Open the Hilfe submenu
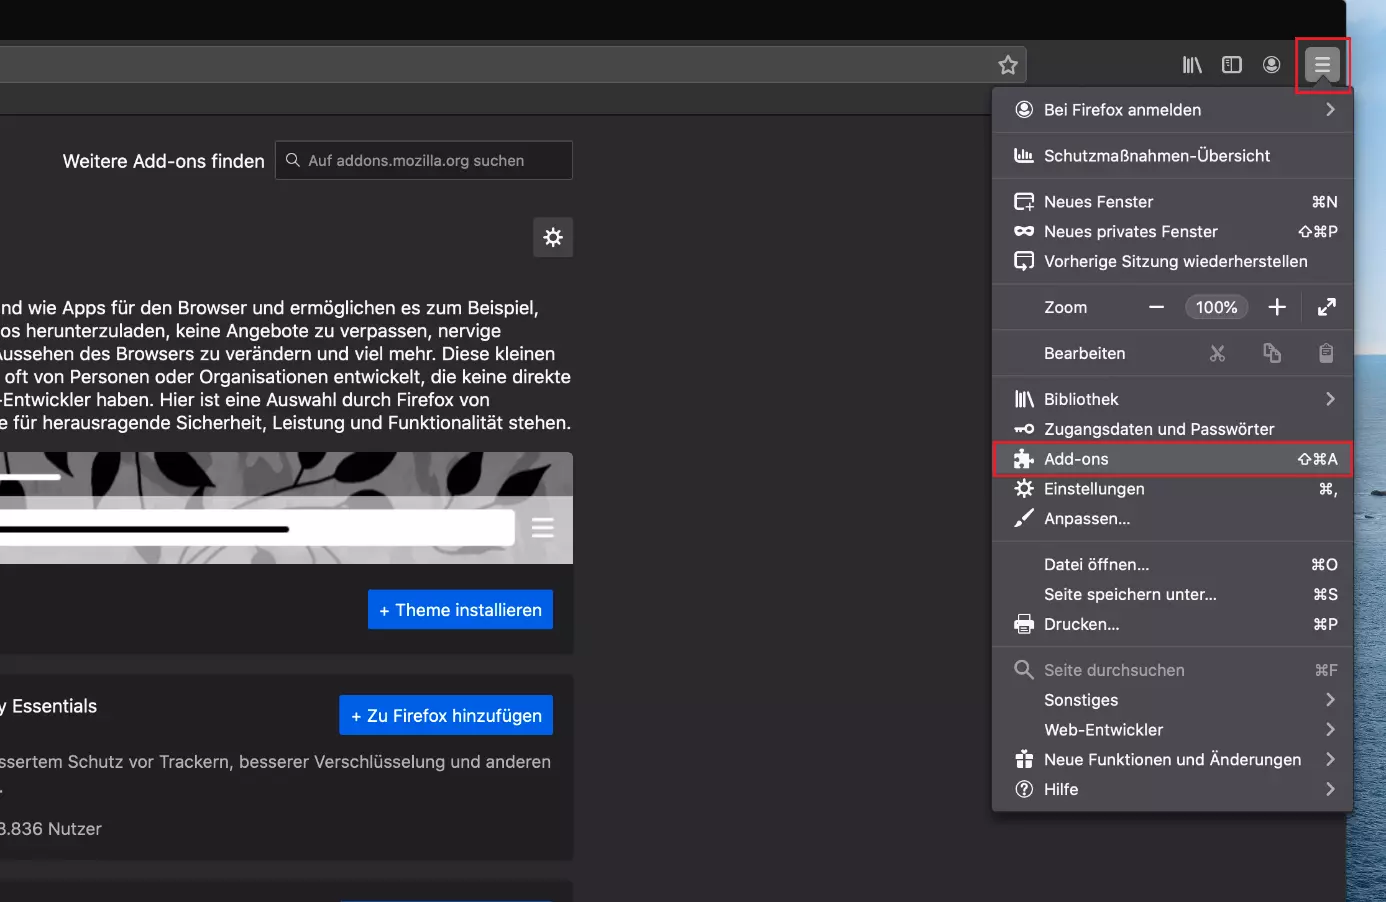 pyautogui.click(x=1172, y=790)
